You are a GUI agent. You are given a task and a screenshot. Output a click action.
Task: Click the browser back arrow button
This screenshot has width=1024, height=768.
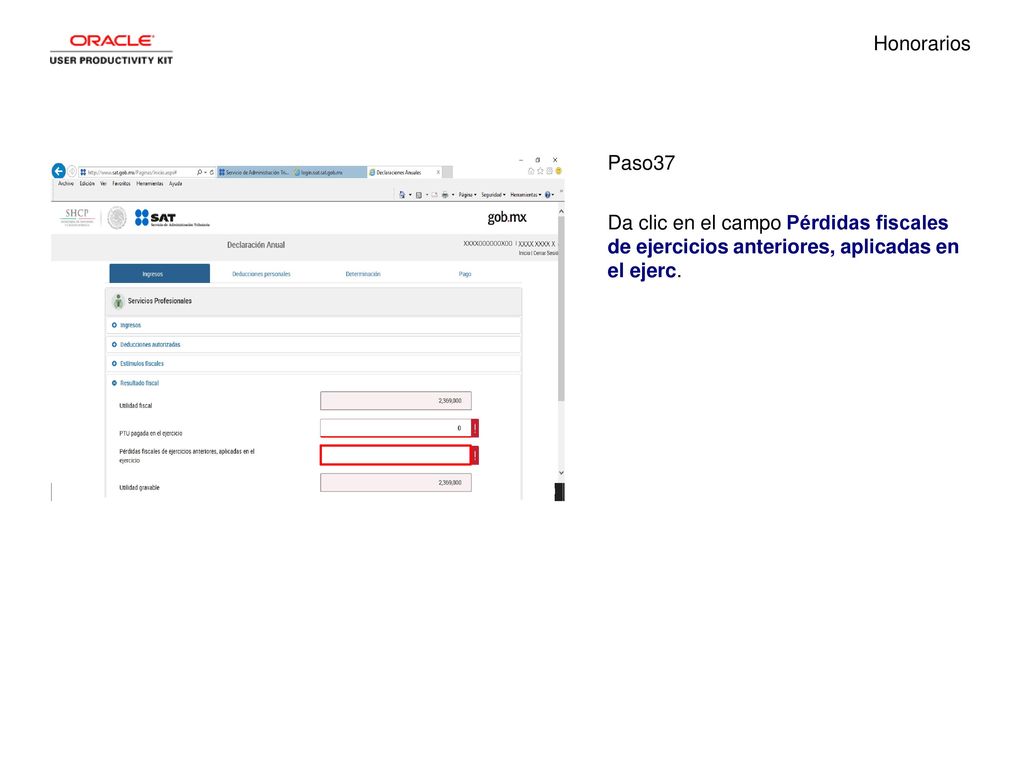59,171
